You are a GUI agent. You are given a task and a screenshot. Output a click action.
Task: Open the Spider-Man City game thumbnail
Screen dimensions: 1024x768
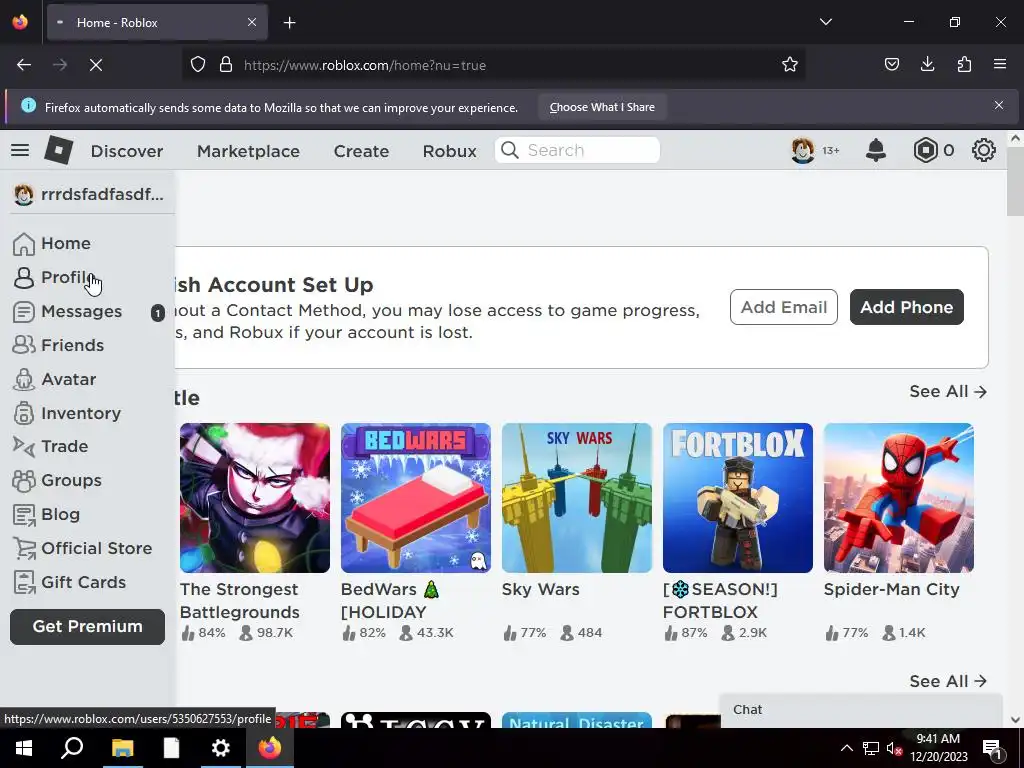point(899,498)
